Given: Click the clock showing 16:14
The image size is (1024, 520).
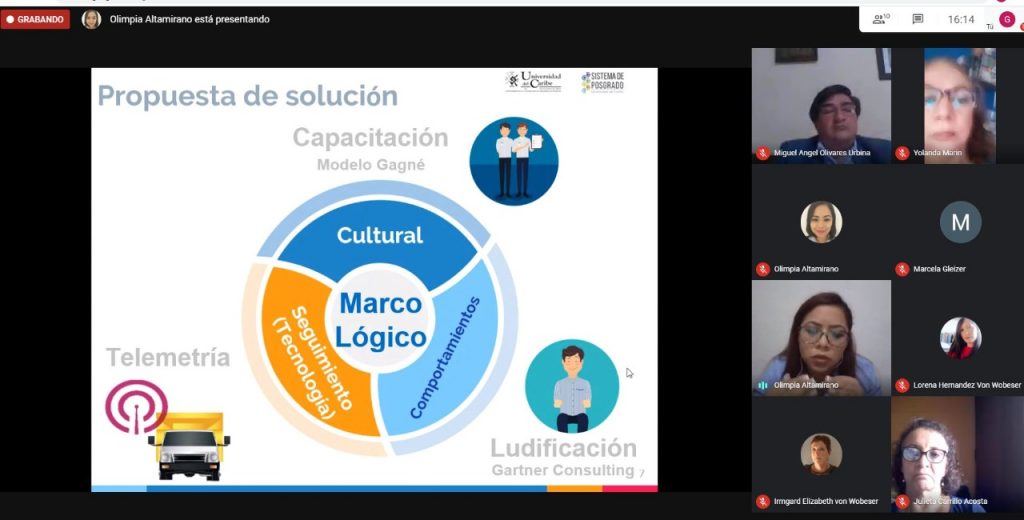Looking at the screenshot, I should (x=960, y=19).
